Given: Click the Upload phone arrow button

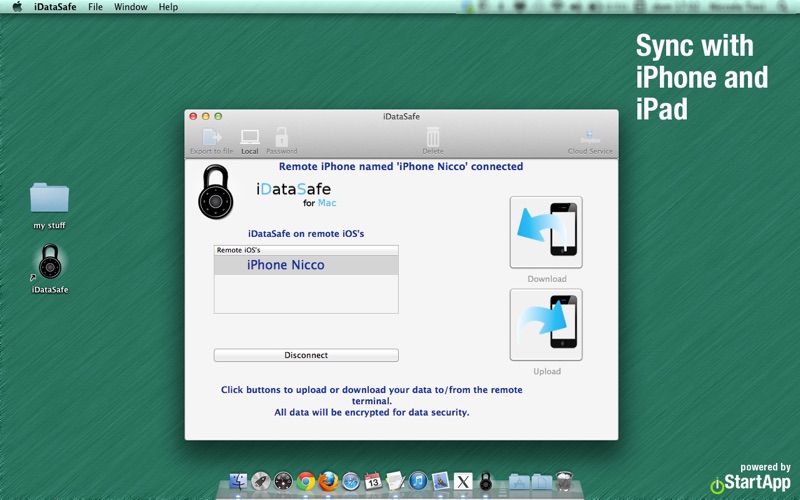Looking at the screenshot, I should [x=546, y=324].
